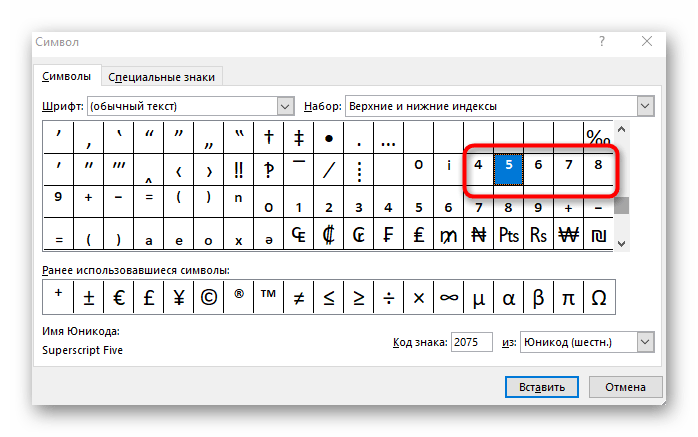The height and width of the screenshot is (437, 698).
Task: Select the superscript five symbol
Action: point(508,170)
